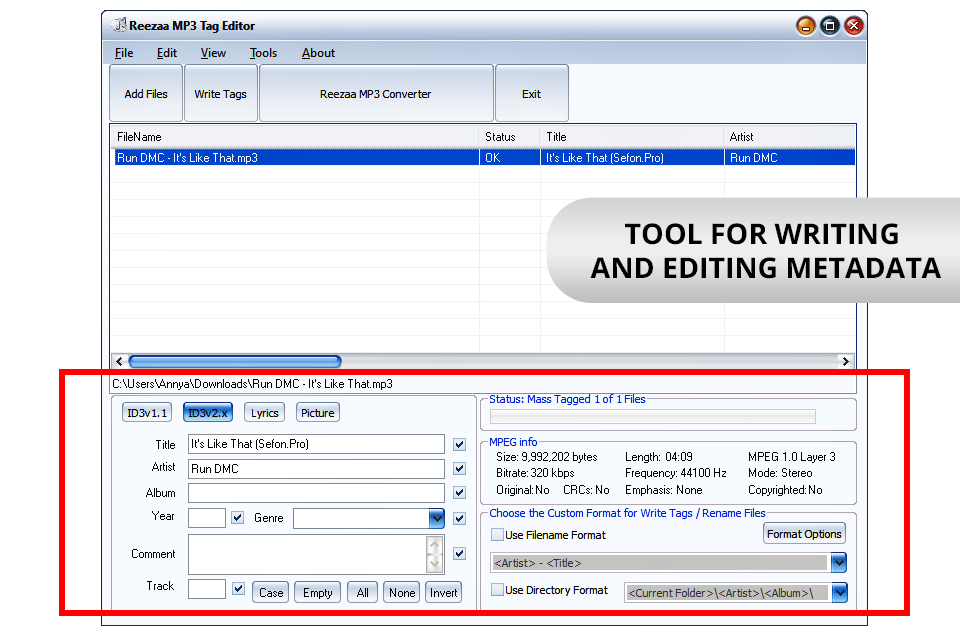The image size is (960, 640).
Task: Toggle the Title field checkbox
Action: point(460,444)
